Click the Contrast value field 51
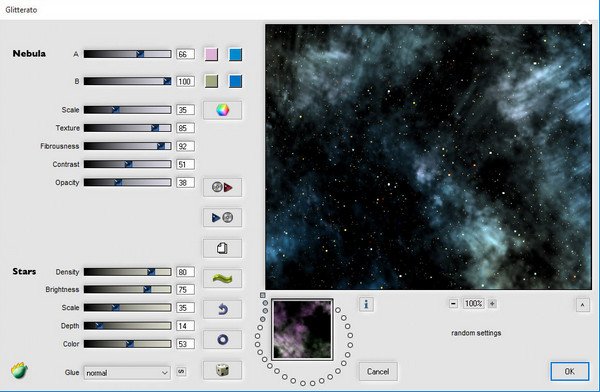600x392 pixels. [x=185, y=165]
